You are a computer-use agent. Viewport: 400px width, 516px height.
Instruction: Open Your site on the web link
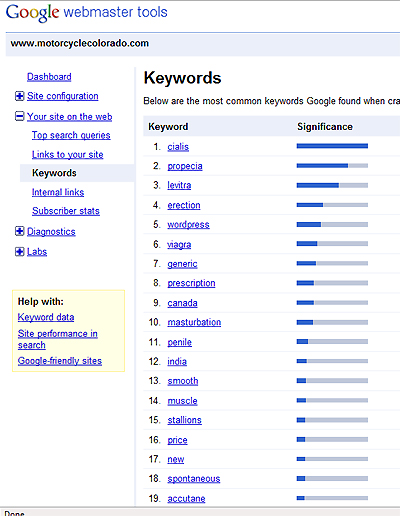coord(70,117)
